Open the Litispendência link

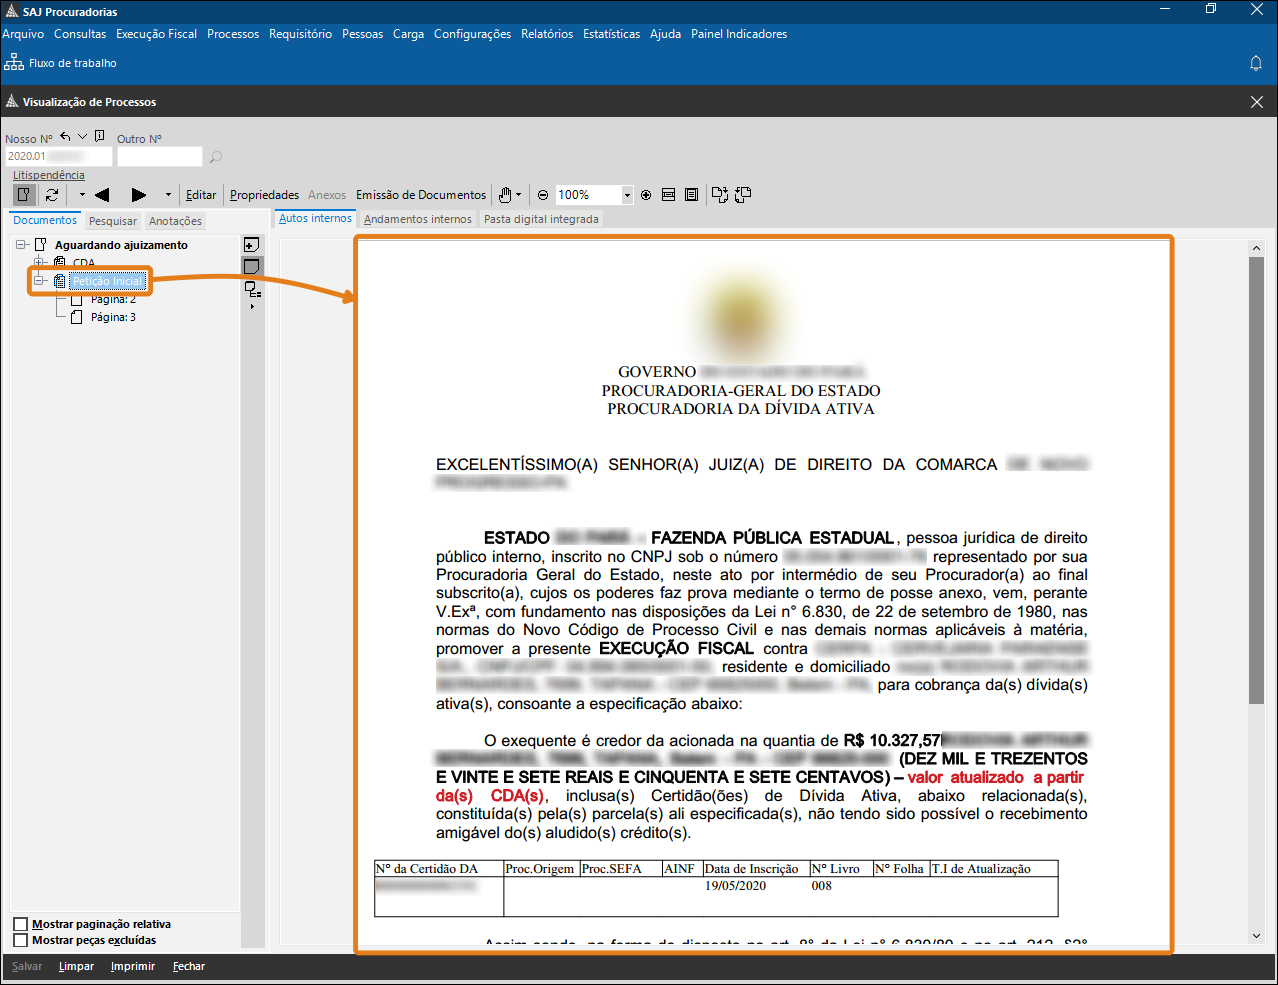coord(48,175)
